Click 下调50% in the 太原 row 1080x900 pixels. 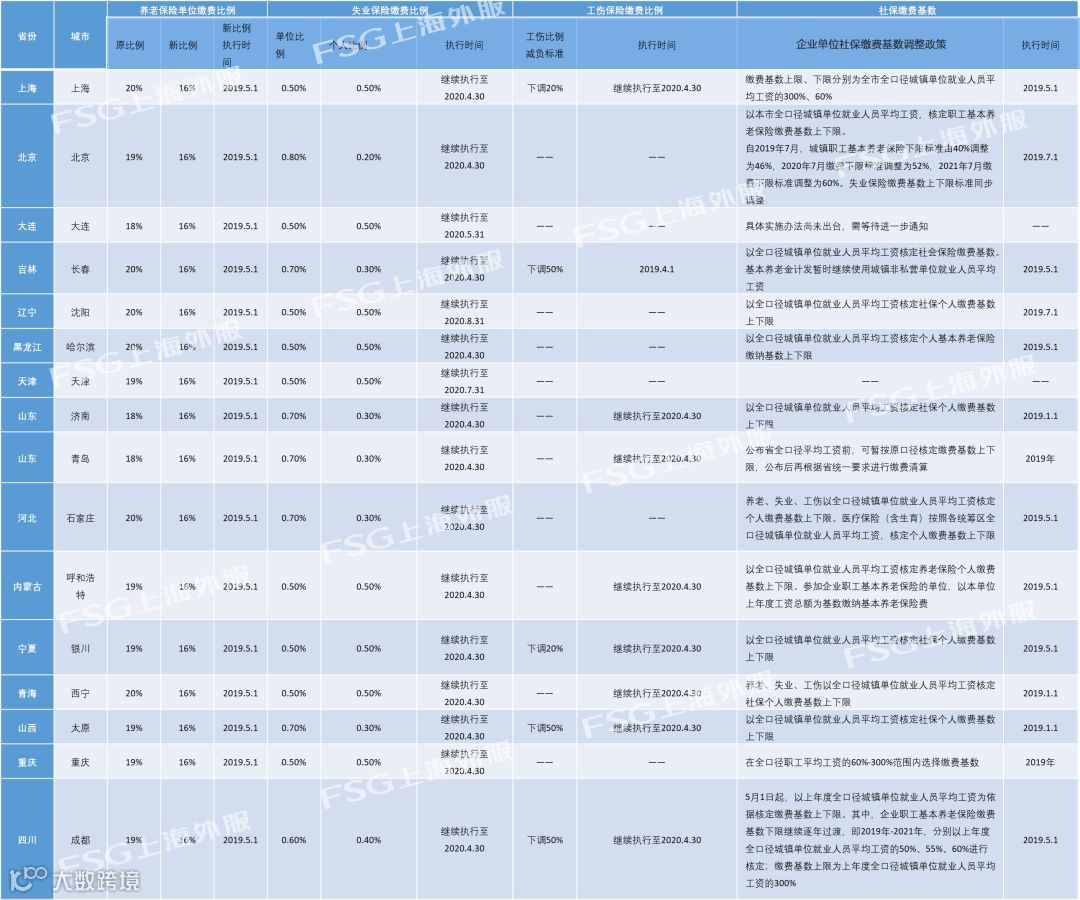click(x=545, y=728)
